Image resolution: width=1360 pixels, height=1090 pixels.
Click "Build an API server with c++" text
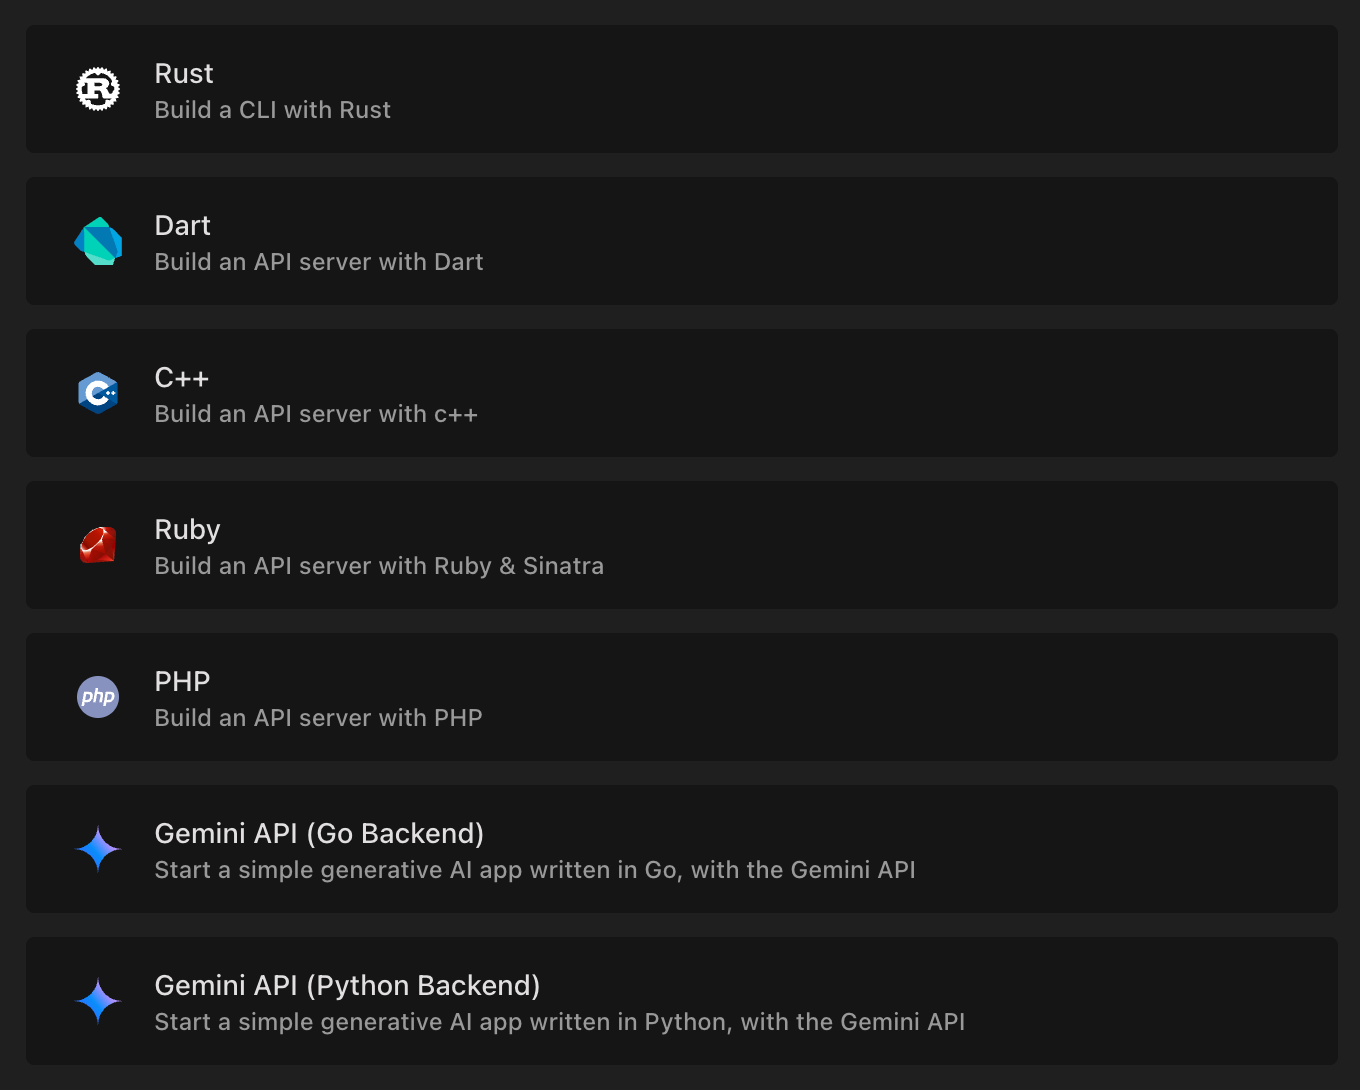click(317, 414)
